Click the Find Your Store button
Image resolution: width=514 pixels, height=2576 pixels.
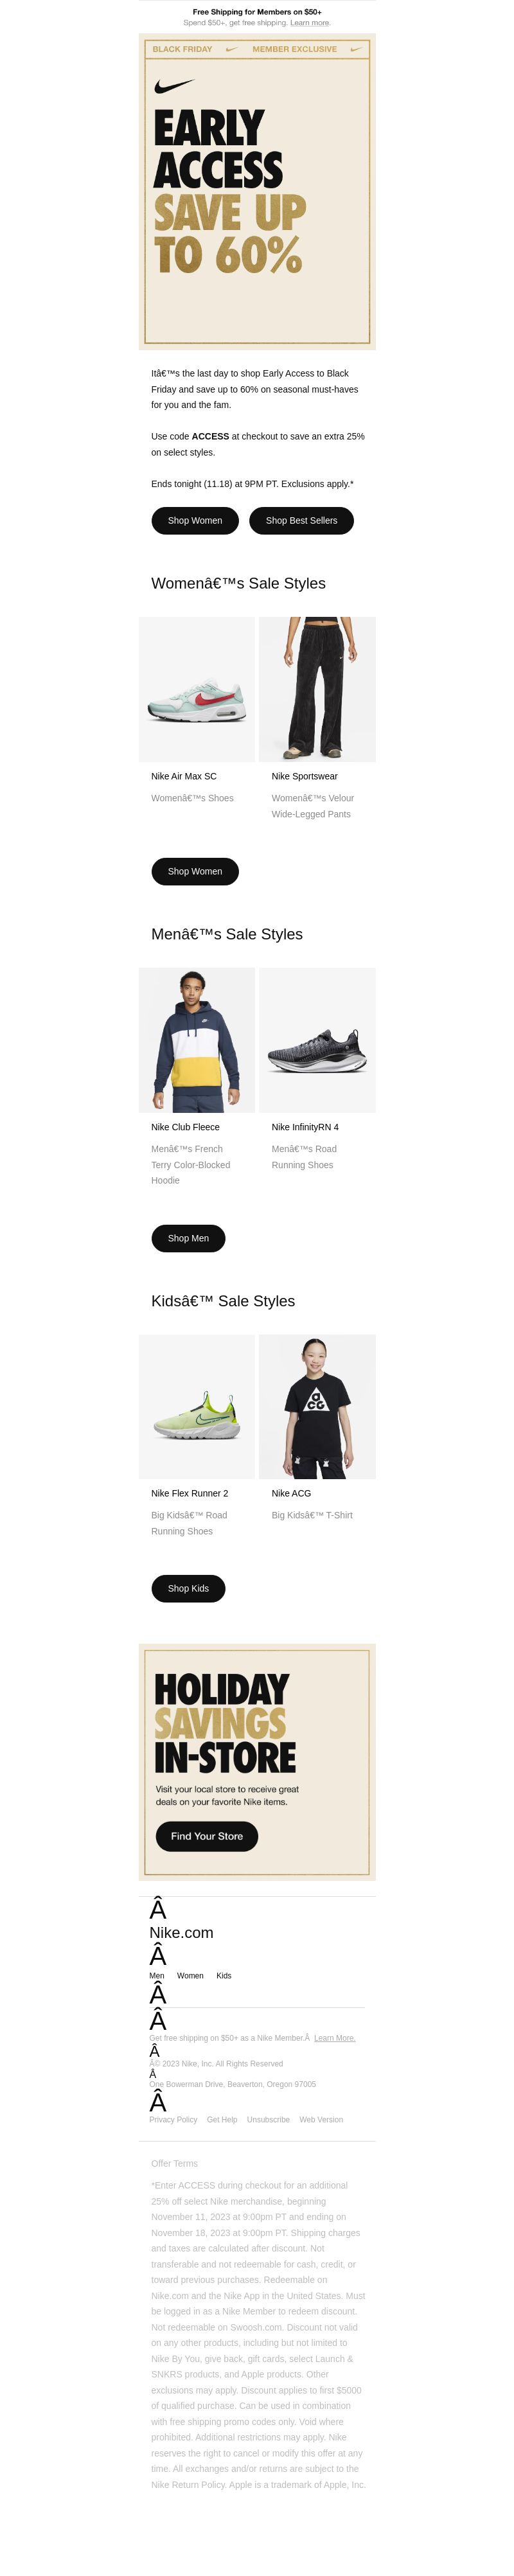(207, 1836)
